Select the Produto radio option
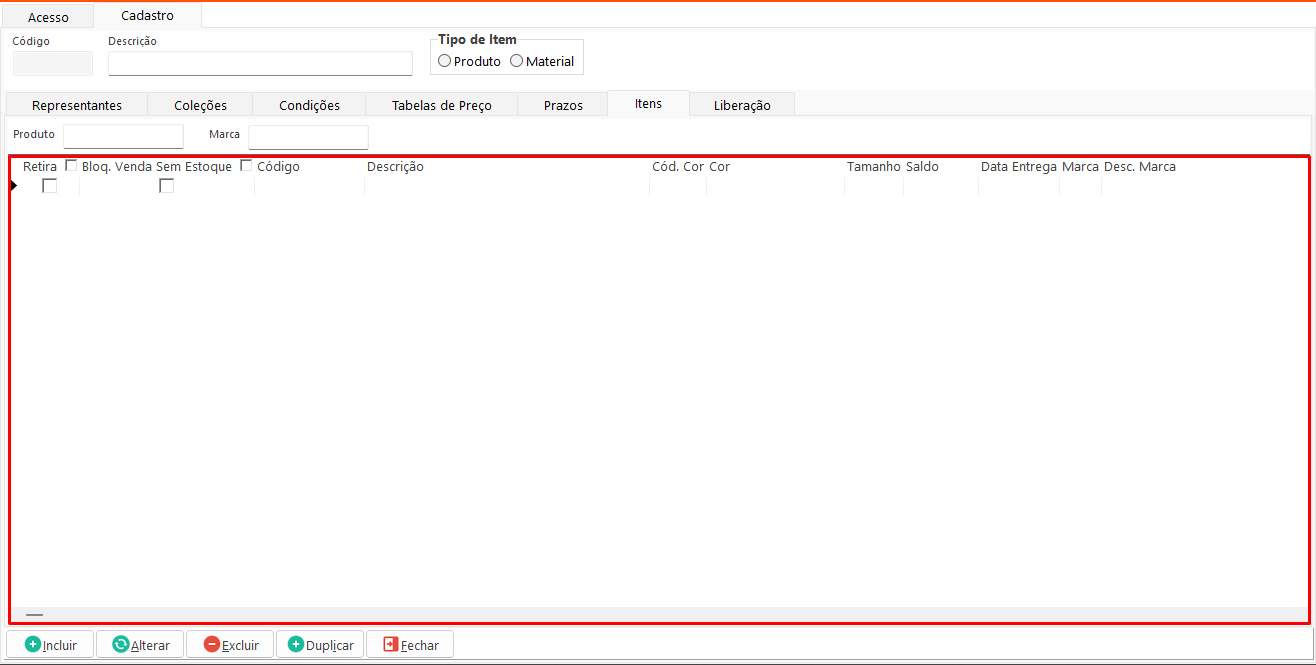 [x=445, y=61]
